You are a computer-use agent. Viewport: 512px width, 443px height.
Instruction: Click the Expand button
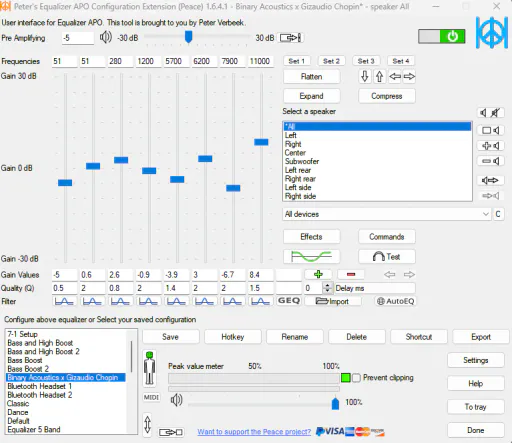click(312, 96)
